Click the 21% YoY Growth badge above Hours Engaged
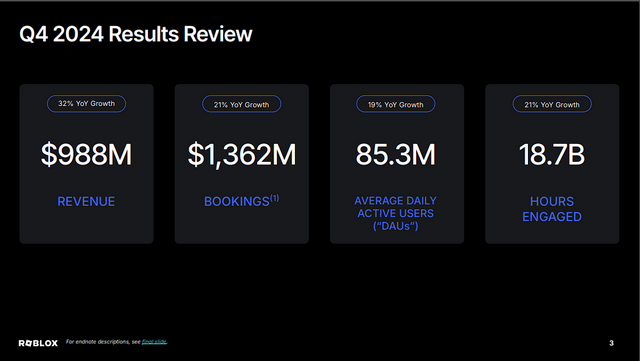This screenshot has width=640, height=361. pyautogui.click(x=552, y=104)
